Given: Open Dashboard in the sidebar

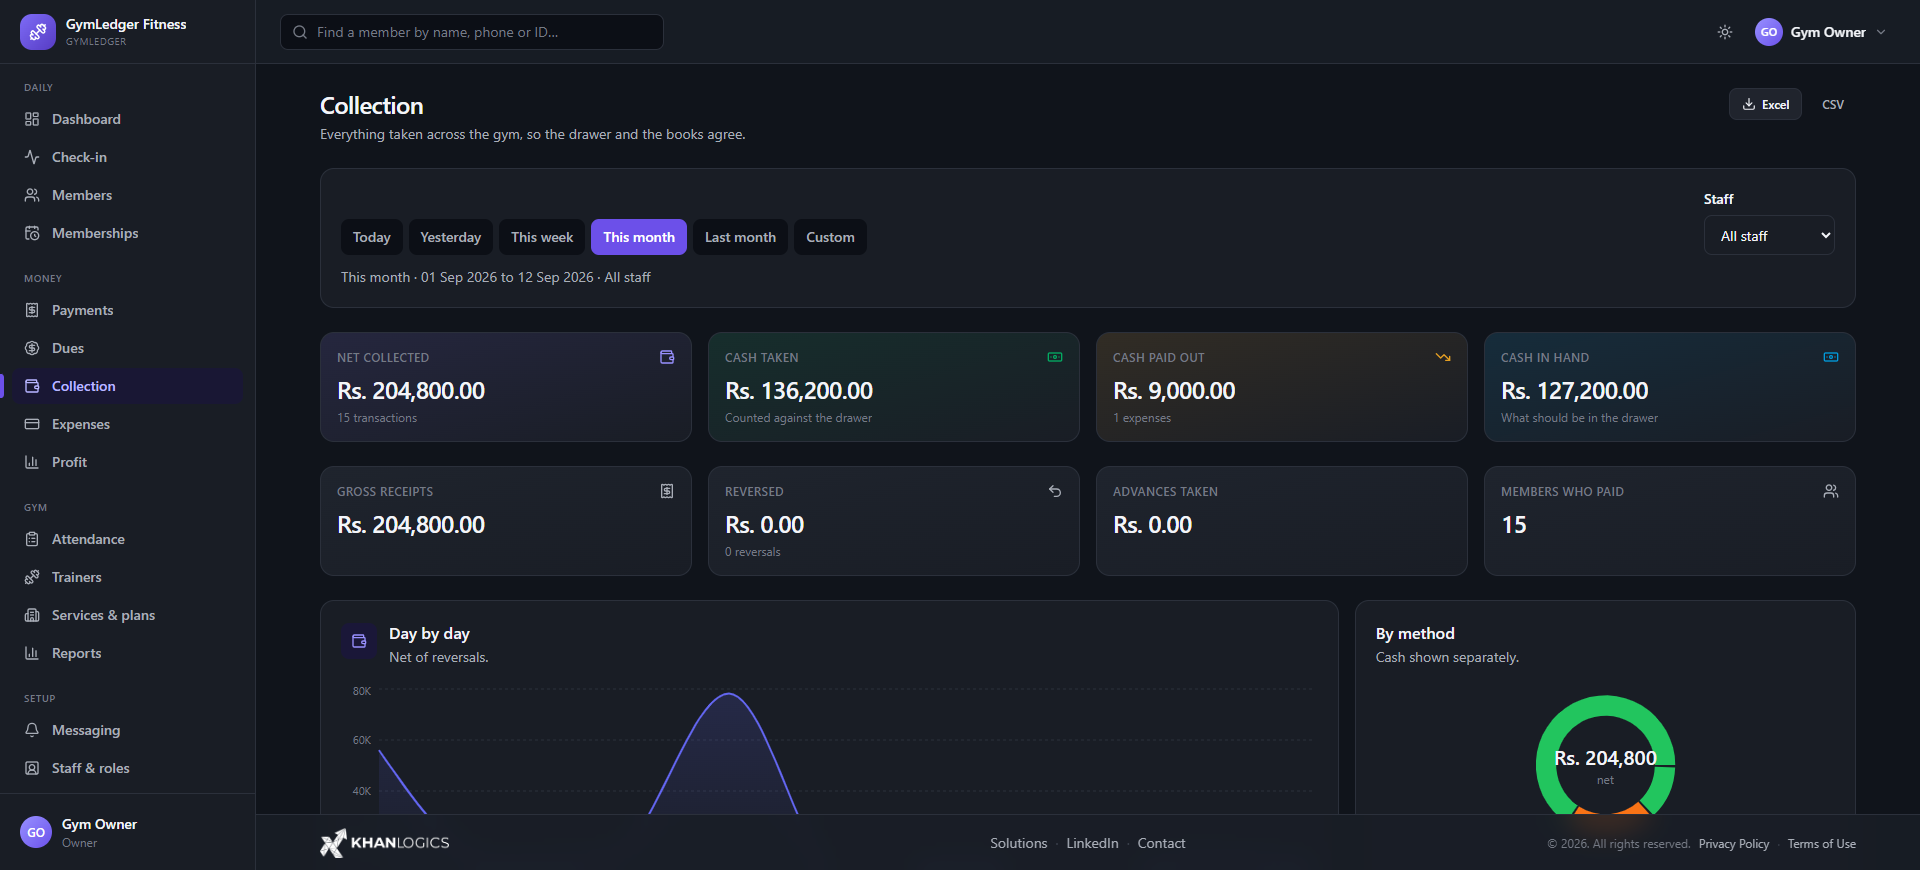Looking at the screenshot, I should [128, 119].
